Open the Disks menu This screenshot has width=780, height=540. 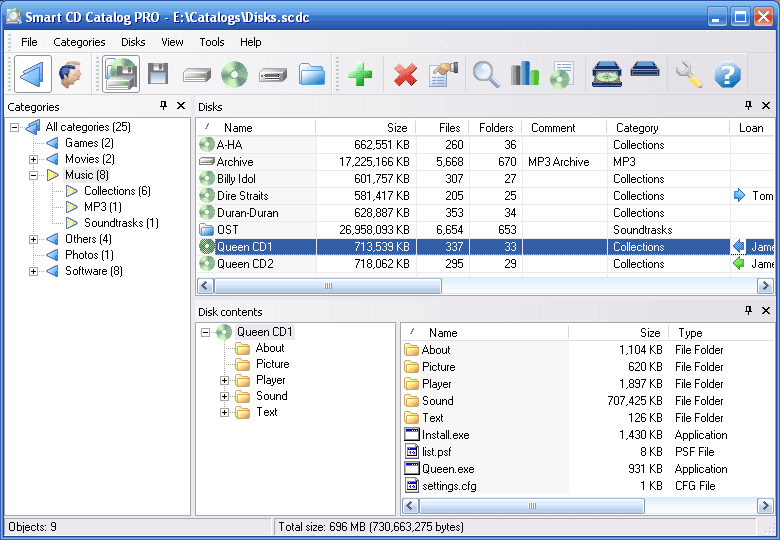133,42
